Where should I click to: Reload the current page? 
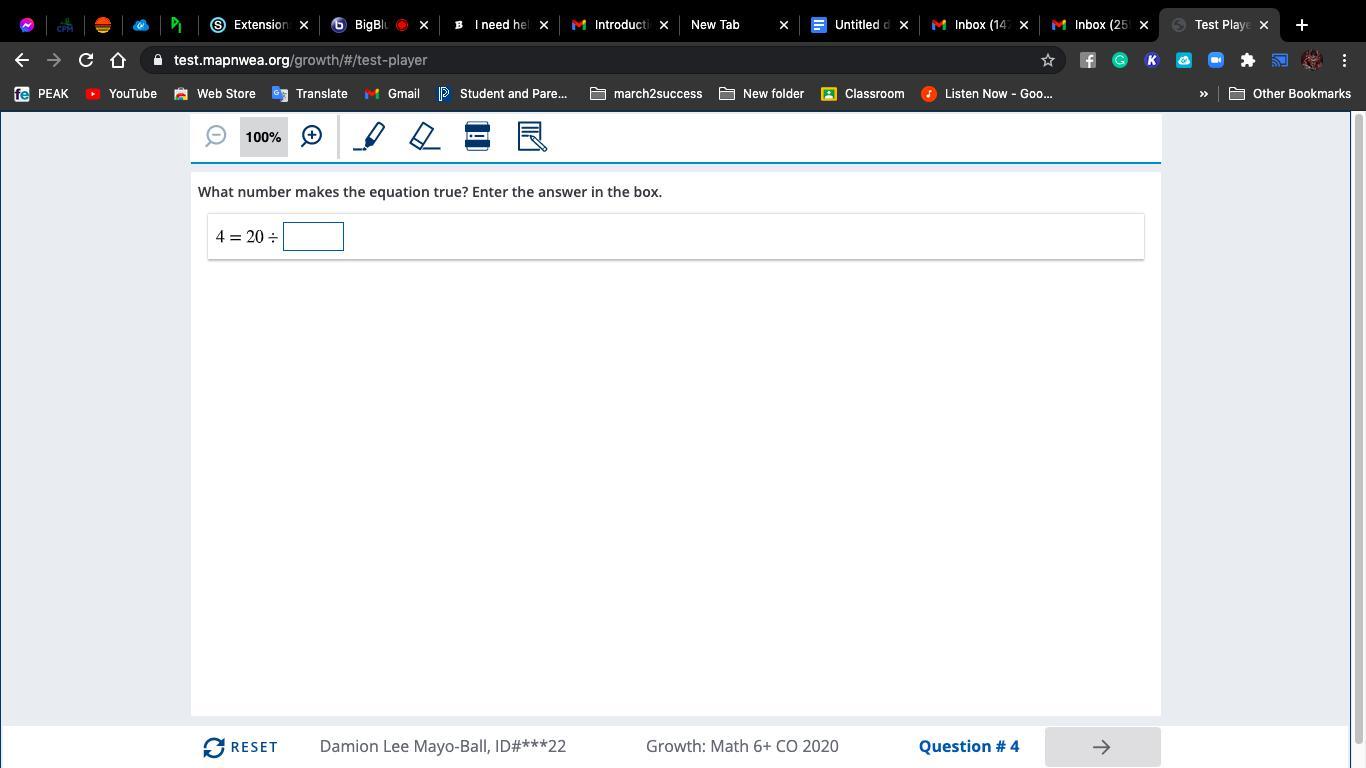86,60
